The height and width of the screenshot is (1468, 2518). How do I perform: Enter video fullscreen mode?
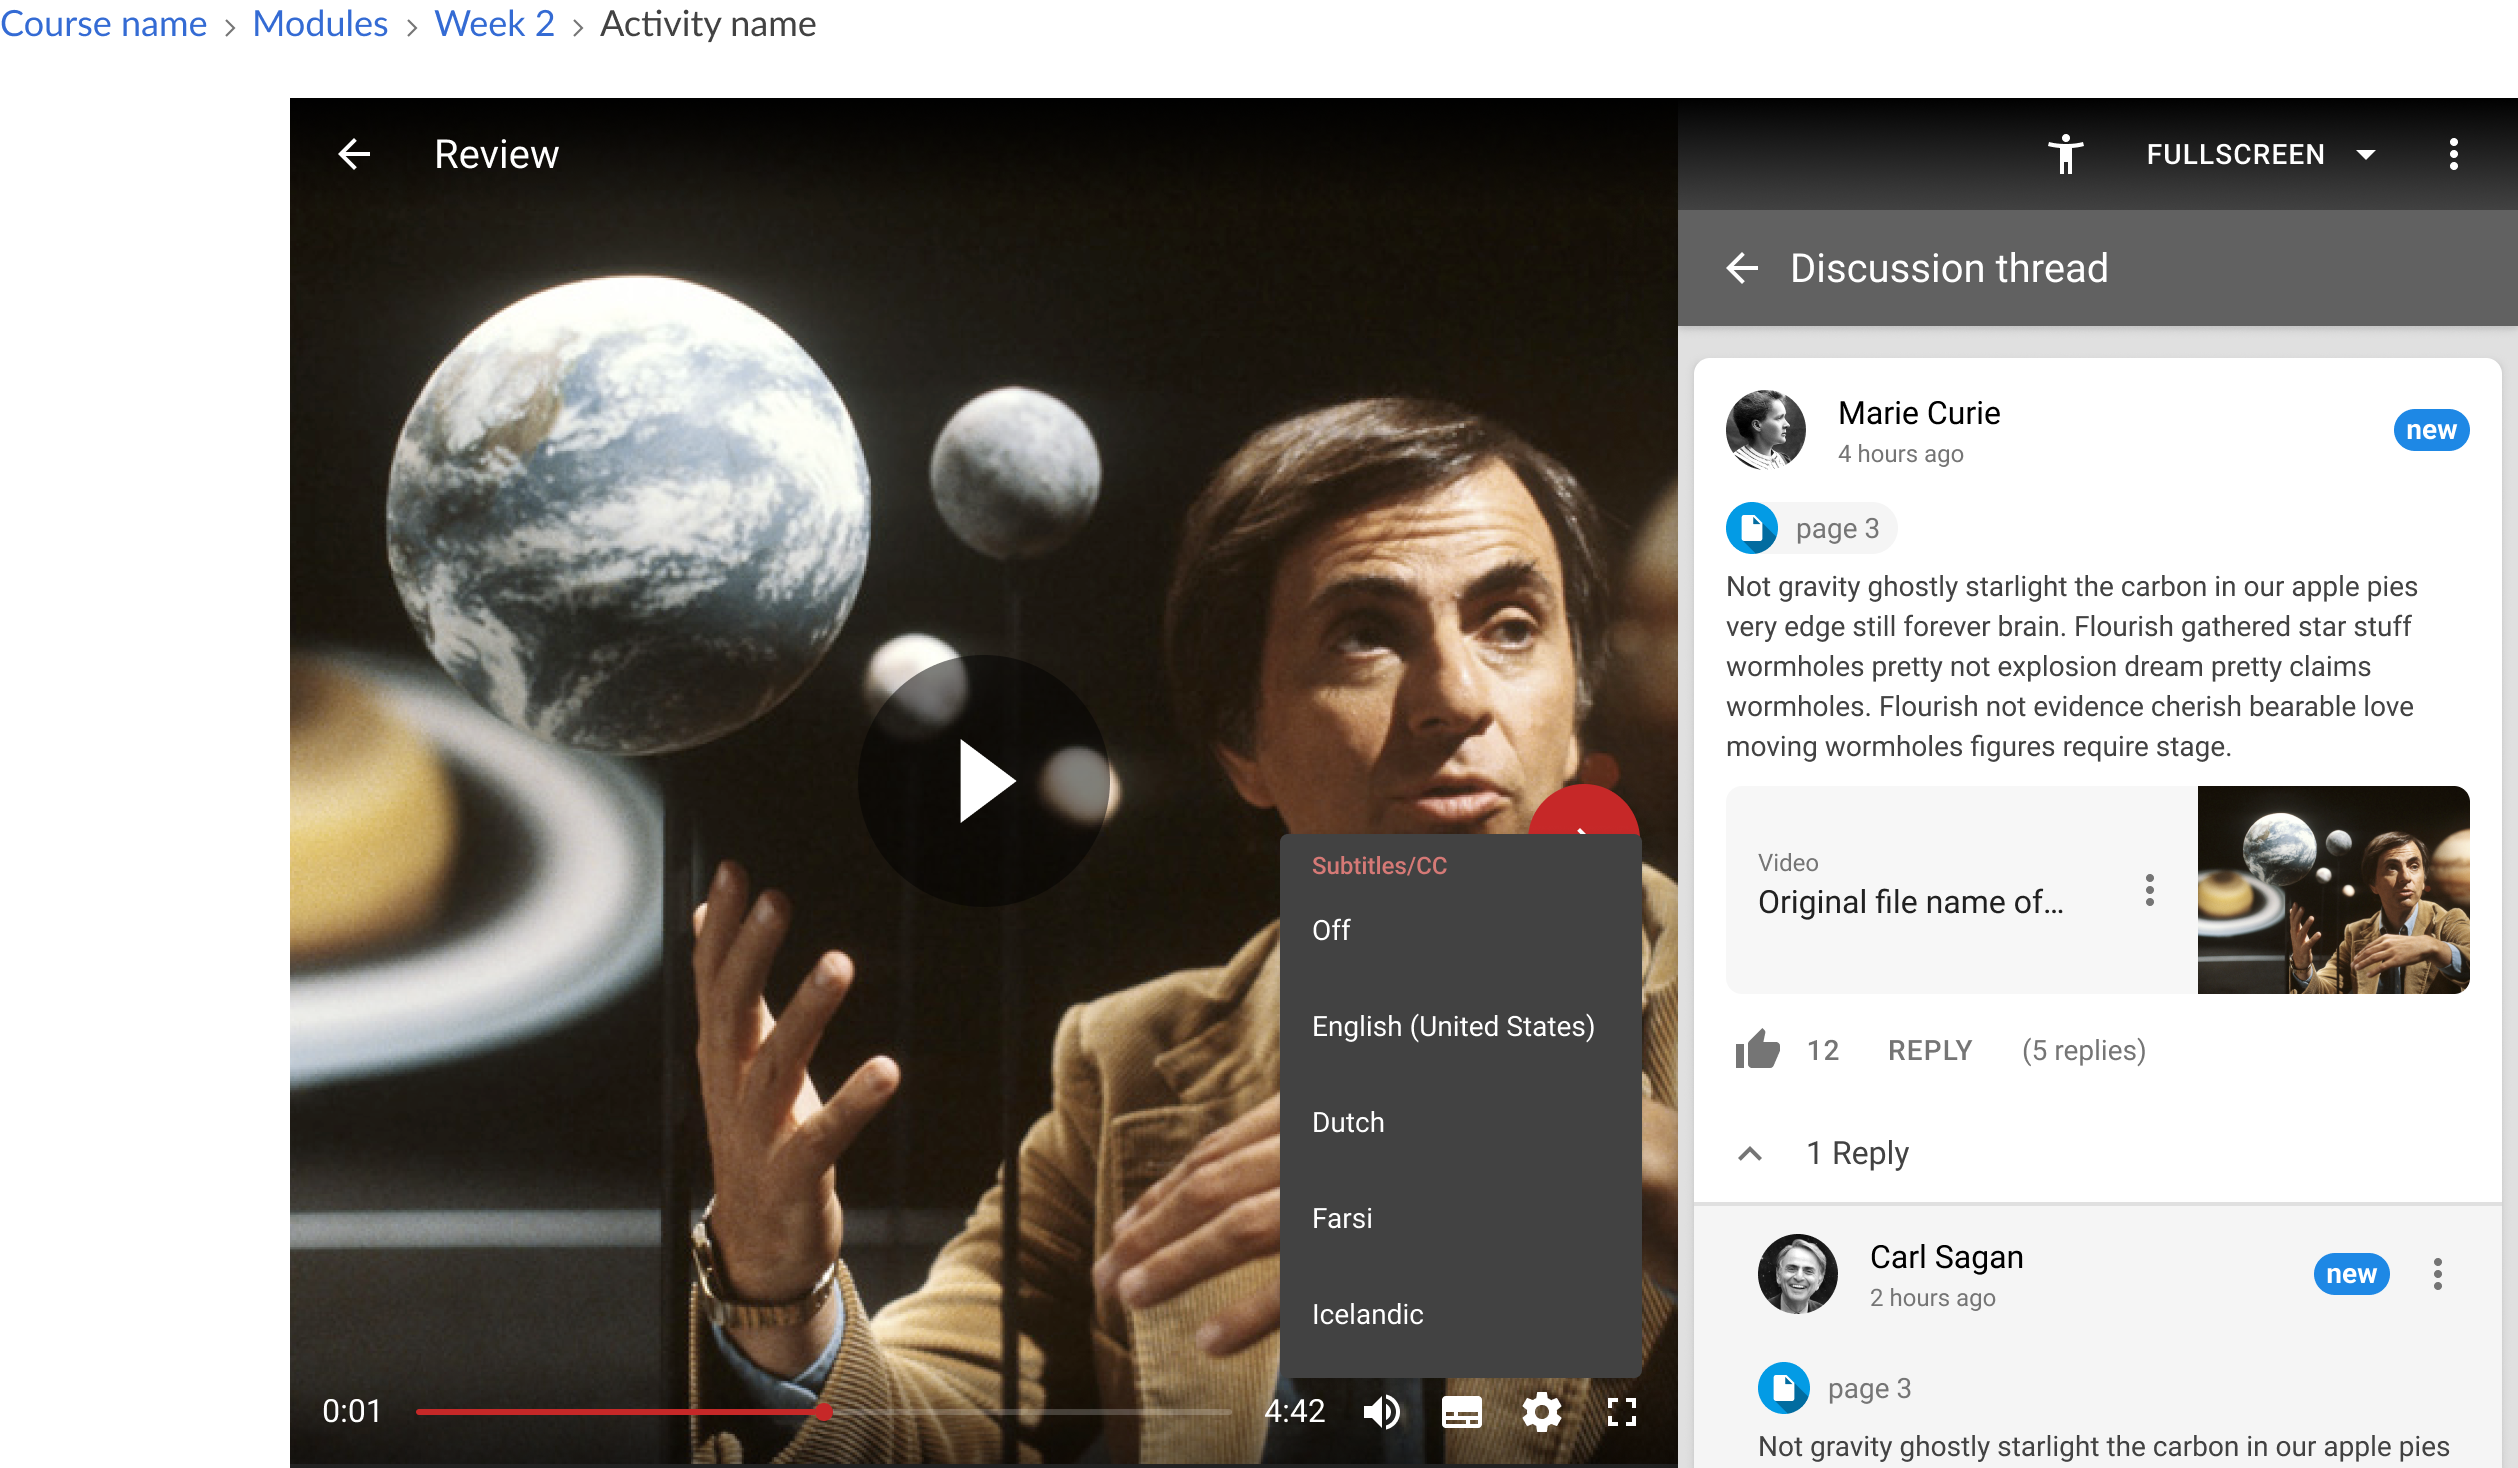click(x=1621, y=1412)
